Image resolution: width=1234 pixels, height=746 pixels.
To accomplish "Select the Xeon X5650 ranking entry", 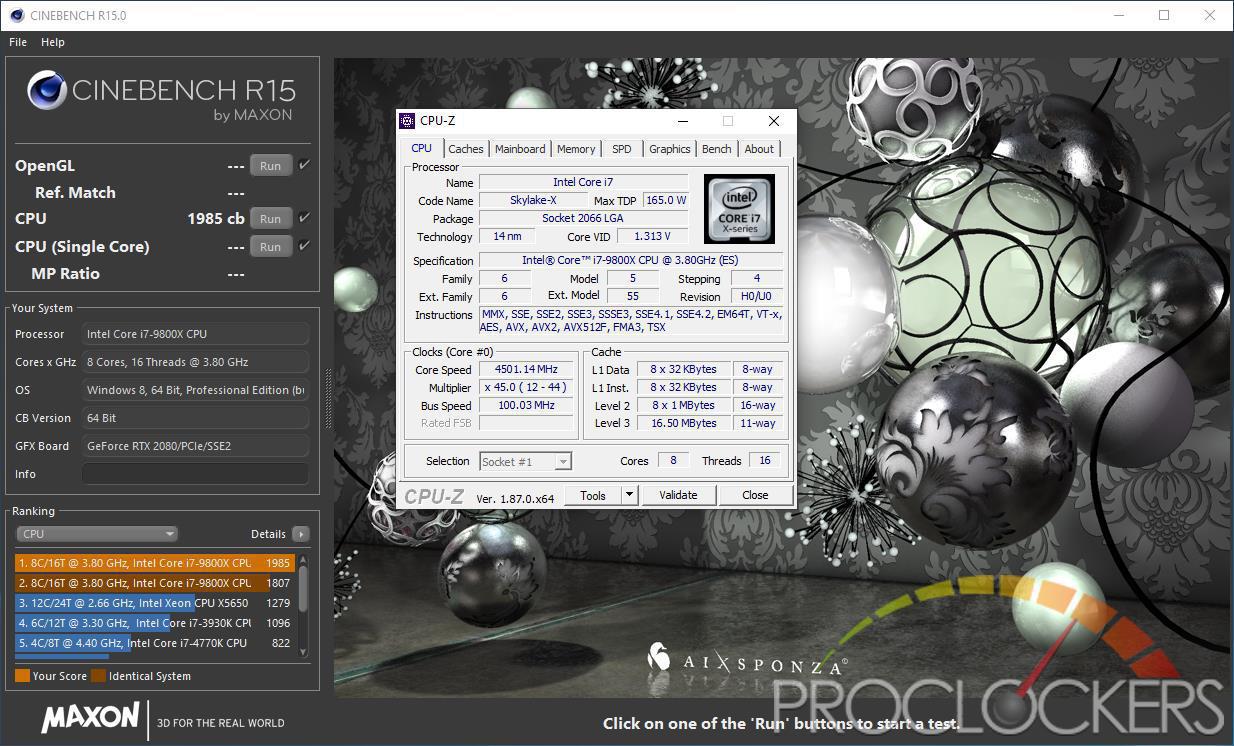I will 154,603.
